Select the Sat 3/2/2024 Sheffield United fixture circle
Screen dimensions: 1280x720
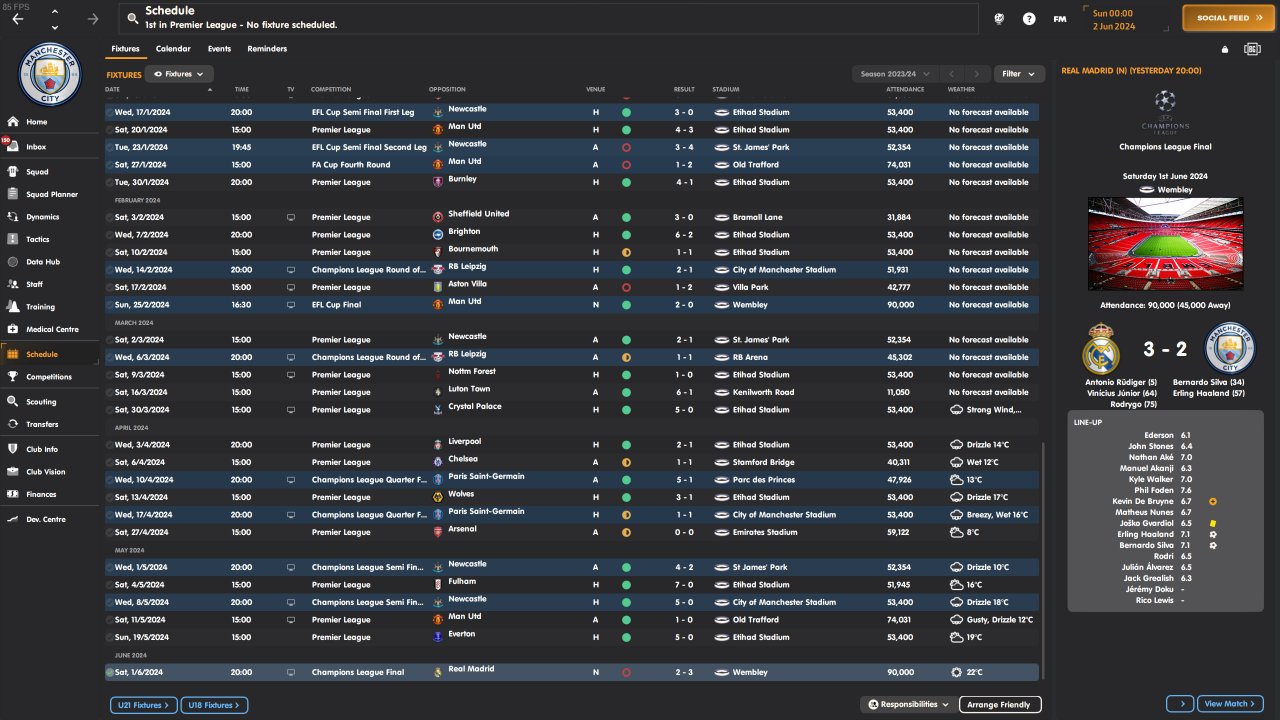[110, 217]
